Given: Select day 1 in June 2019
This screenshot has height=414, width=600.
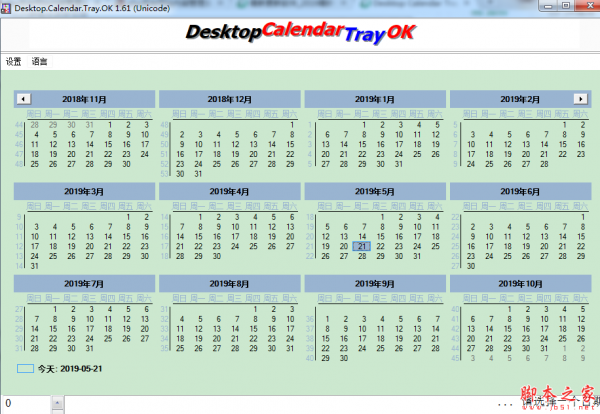Looking at the screenshot, I should coord(583,217).
